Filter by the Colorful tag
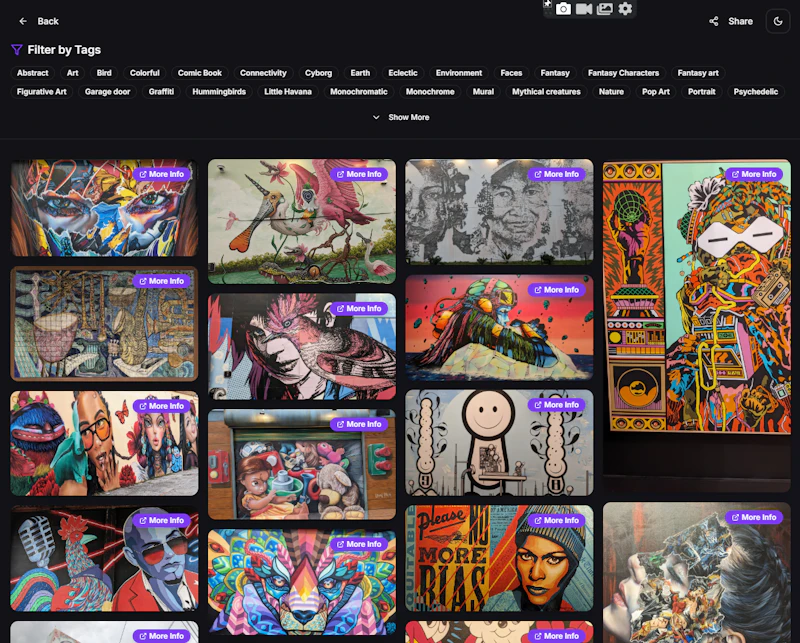 [144, 73]
